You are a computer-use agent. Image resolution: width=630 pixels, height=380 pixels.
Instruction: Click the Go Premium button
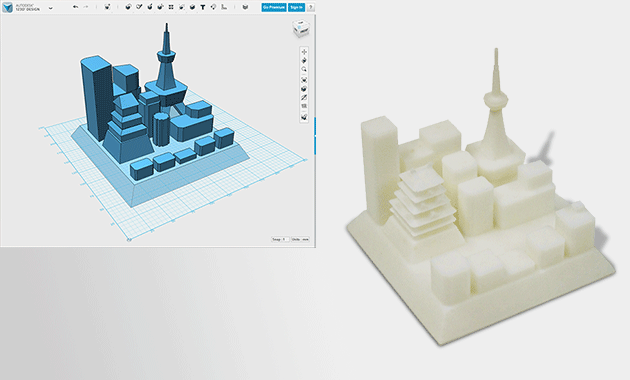click(x=274, y=7)
